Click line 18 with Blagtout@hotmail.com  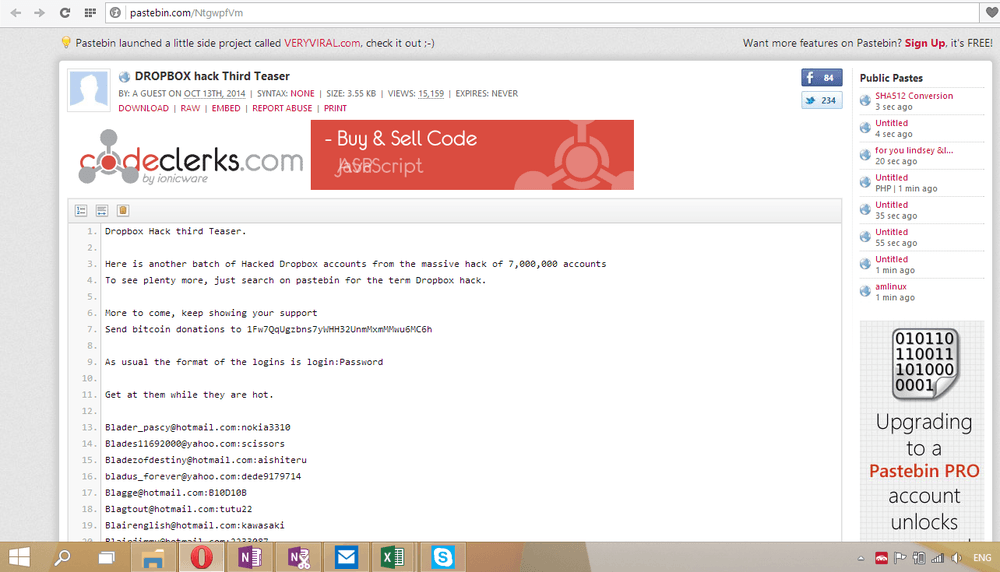coord(179,509)
